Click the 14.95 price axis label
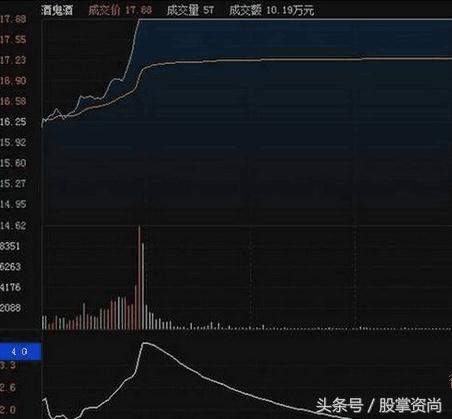The image size is (452, 419). (x=13, y=204)
